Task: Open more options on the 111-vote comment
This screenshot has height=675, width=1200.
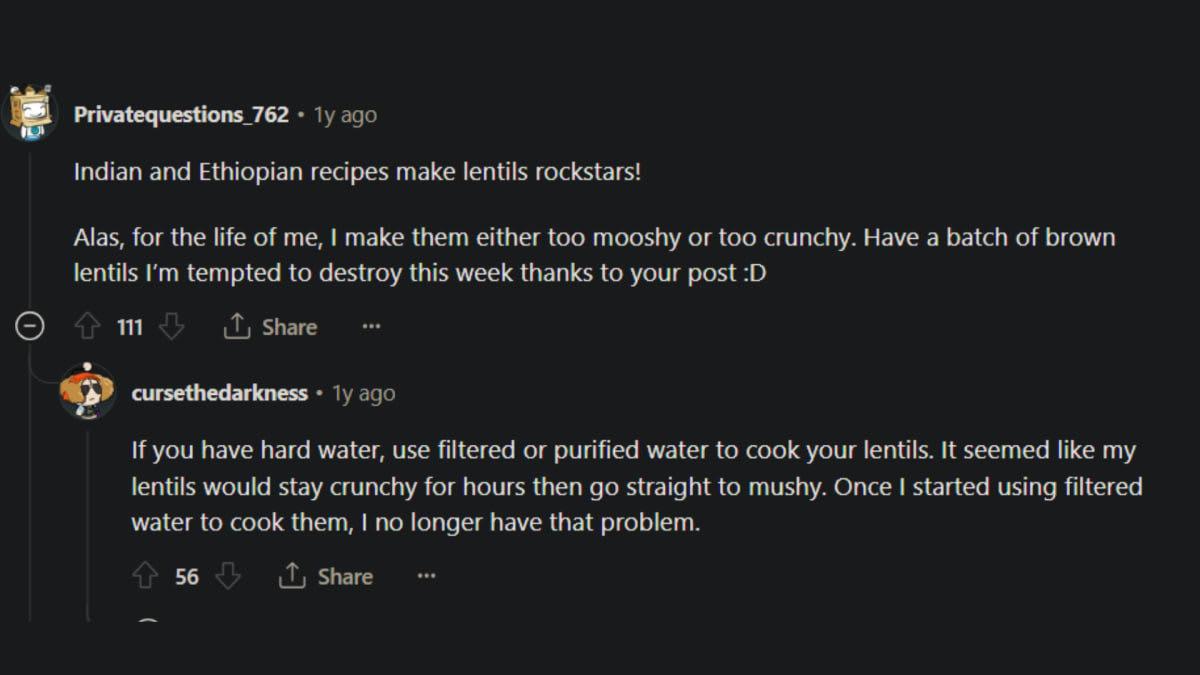Action: coord(371,327)
